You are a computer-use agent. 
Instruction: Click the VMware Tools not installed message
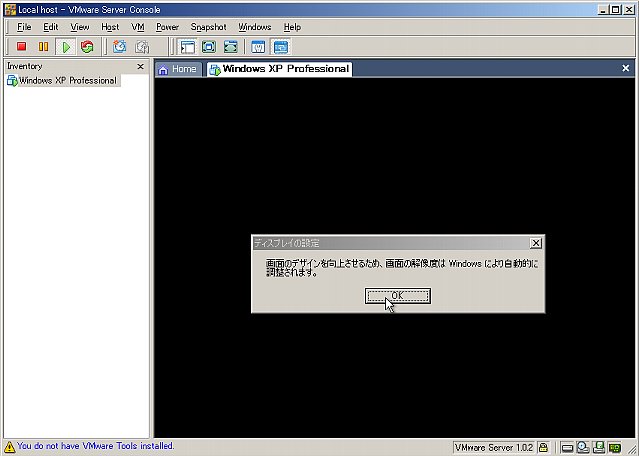tap(95, 446)
